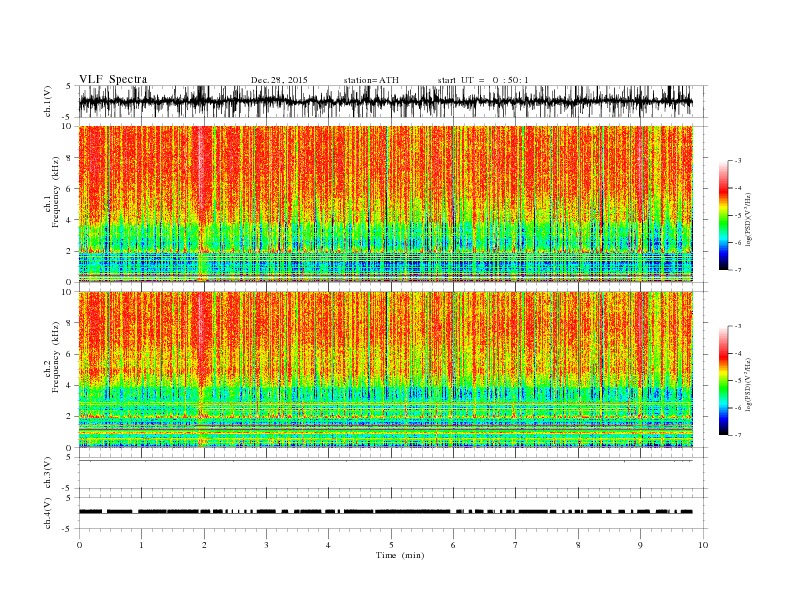
Task: Click the "9" tick on the time axis
Action: [640, 545]
